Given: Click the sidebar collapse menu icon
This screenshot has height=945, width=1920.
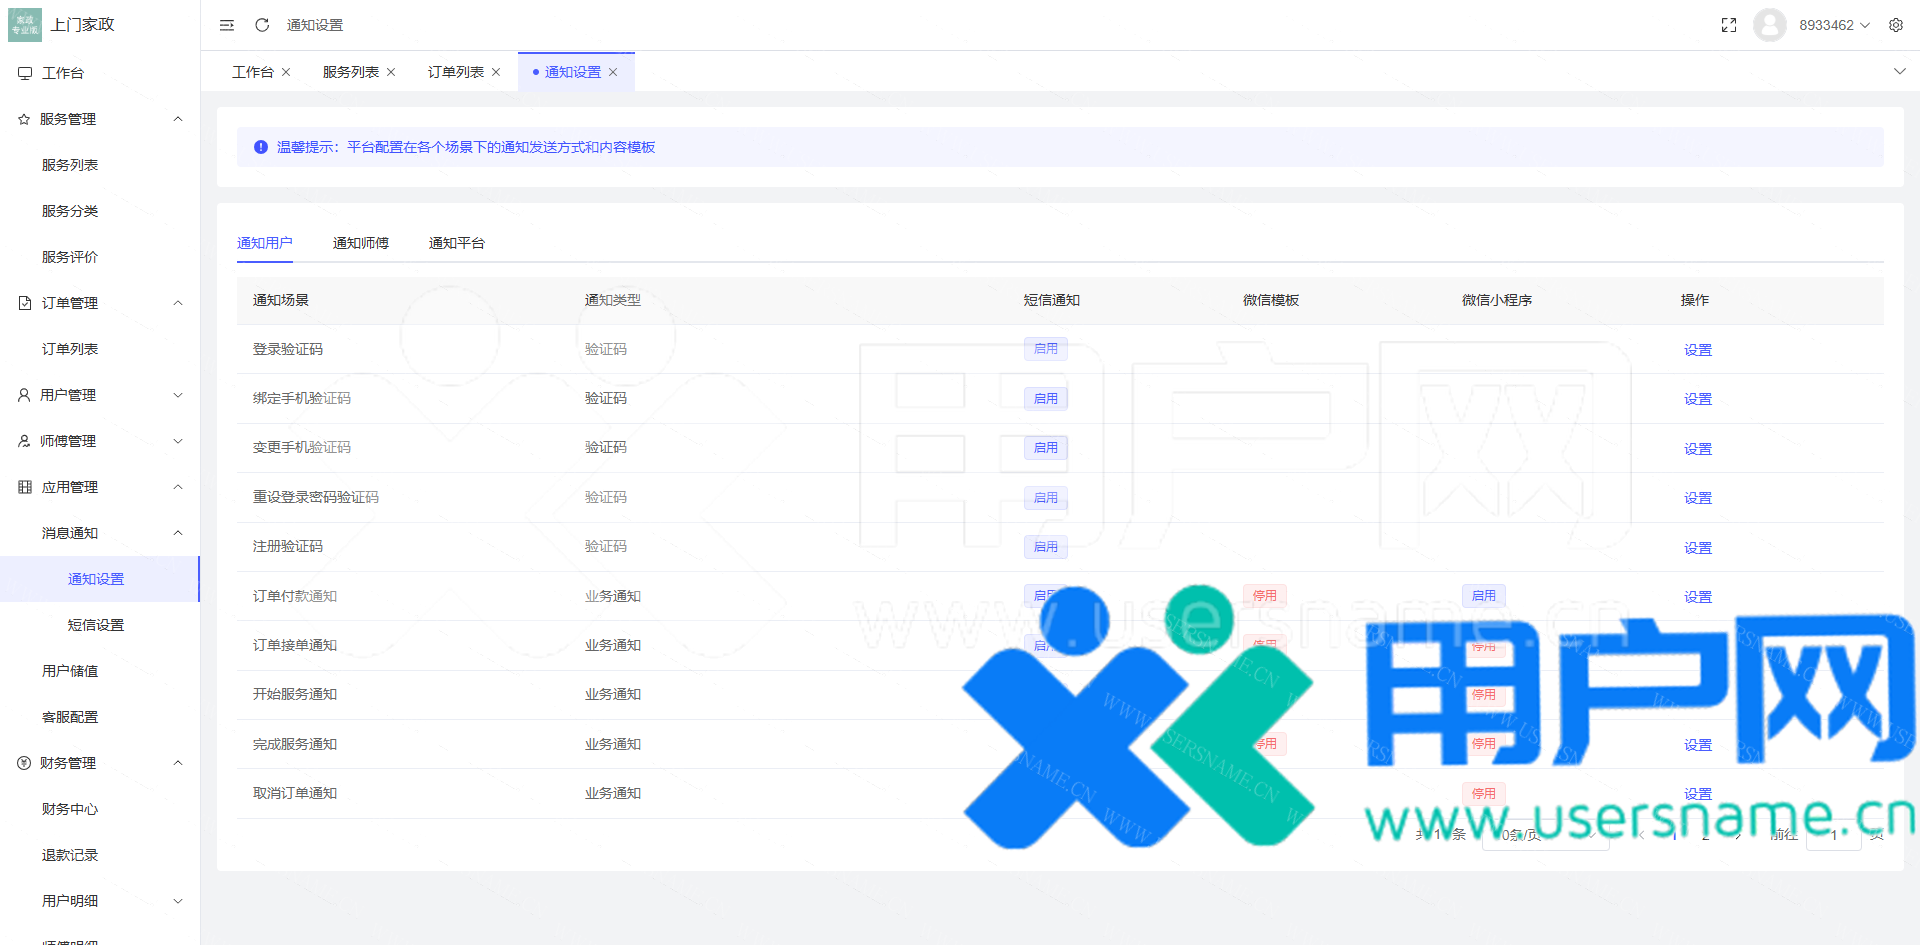Looking at the screenshot, I should pyautogui.click(x=227, y=25).
